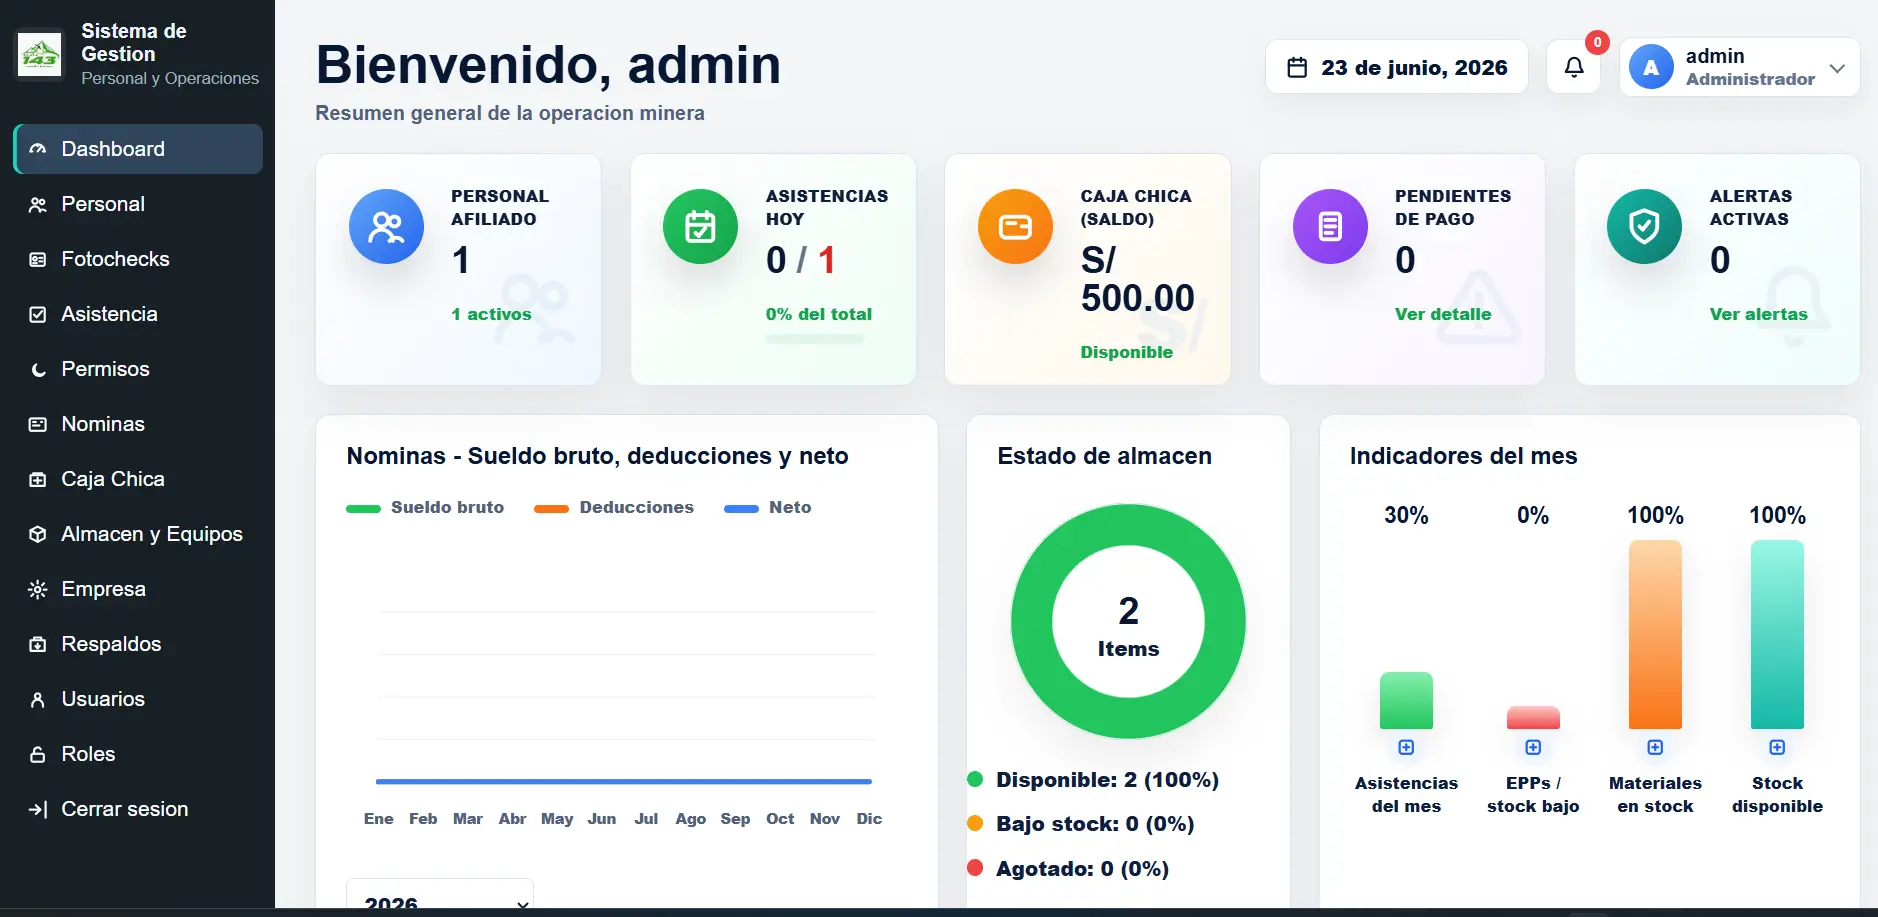
Task: Click Disponible: 2 (100%) legend entry
Action: click(1093, 780)
